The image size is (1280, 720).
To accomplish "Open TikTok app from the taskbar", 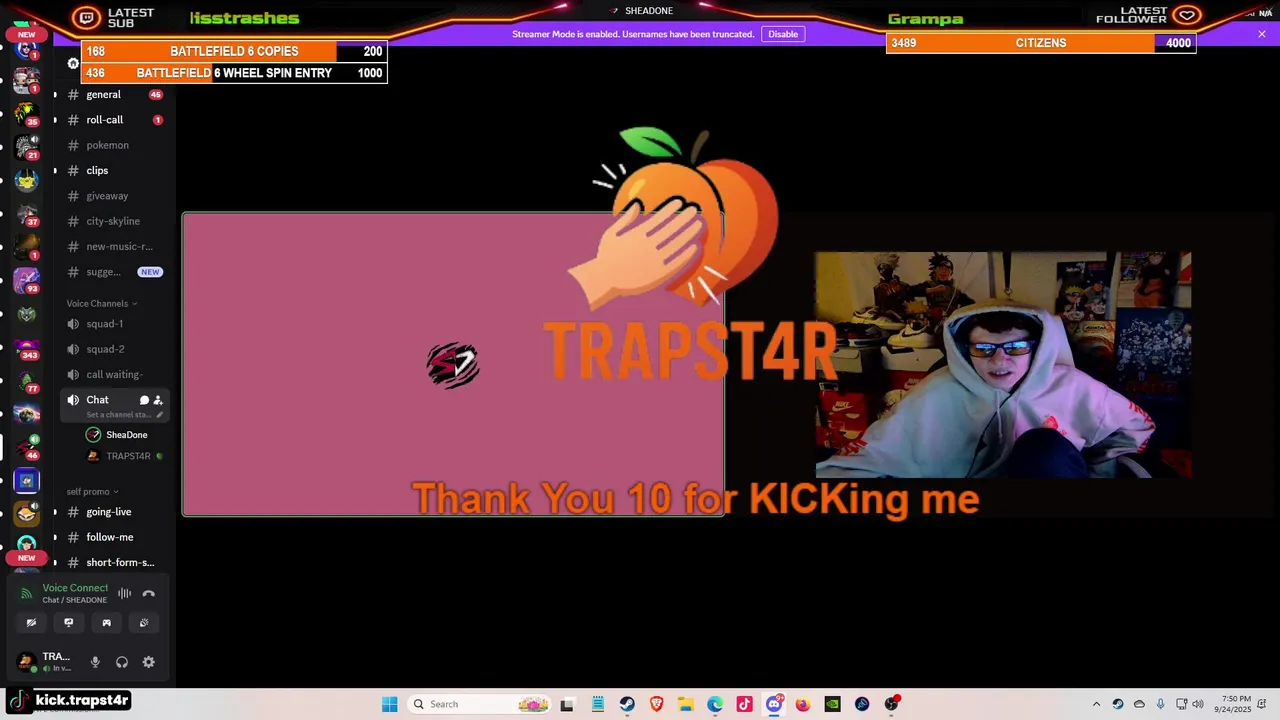I will (x=744, y=704).
